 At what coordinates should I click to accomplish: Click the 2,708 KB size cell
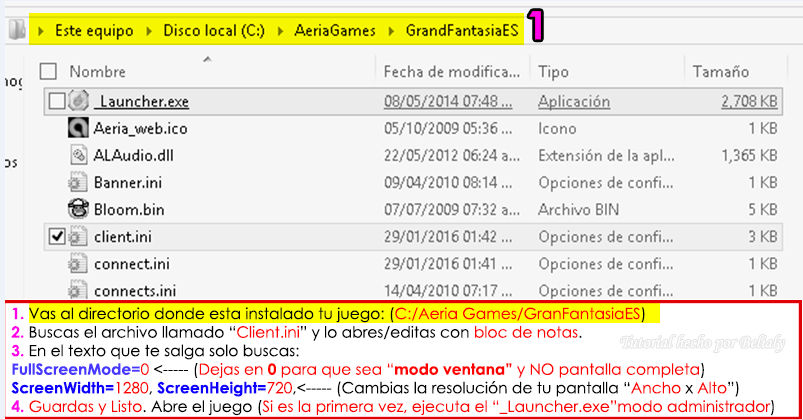[x=750, y=101]
